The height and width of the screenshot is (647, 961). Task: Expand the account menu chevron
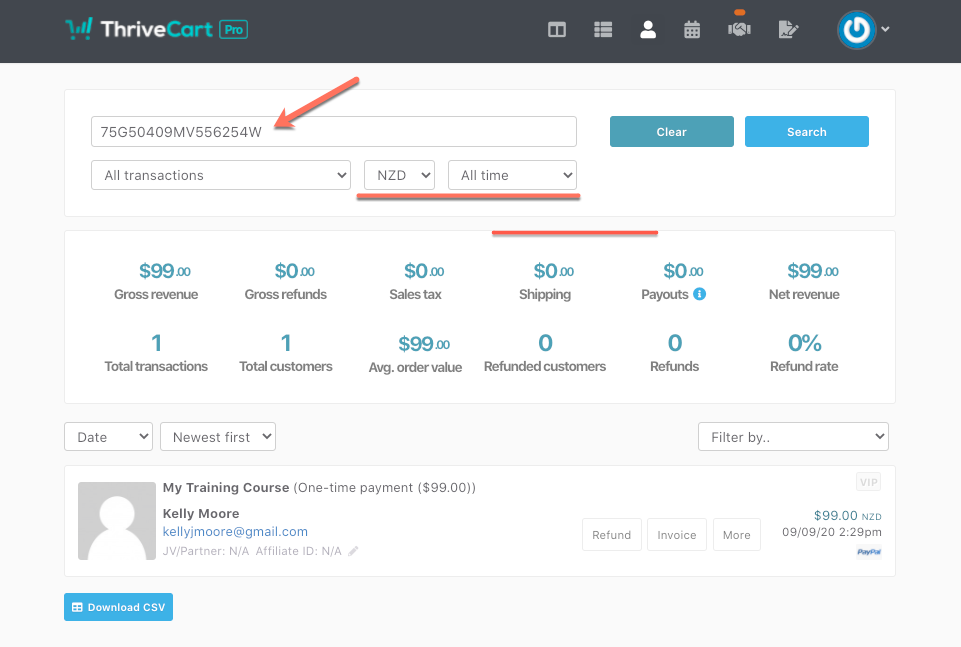pos(885,29)
